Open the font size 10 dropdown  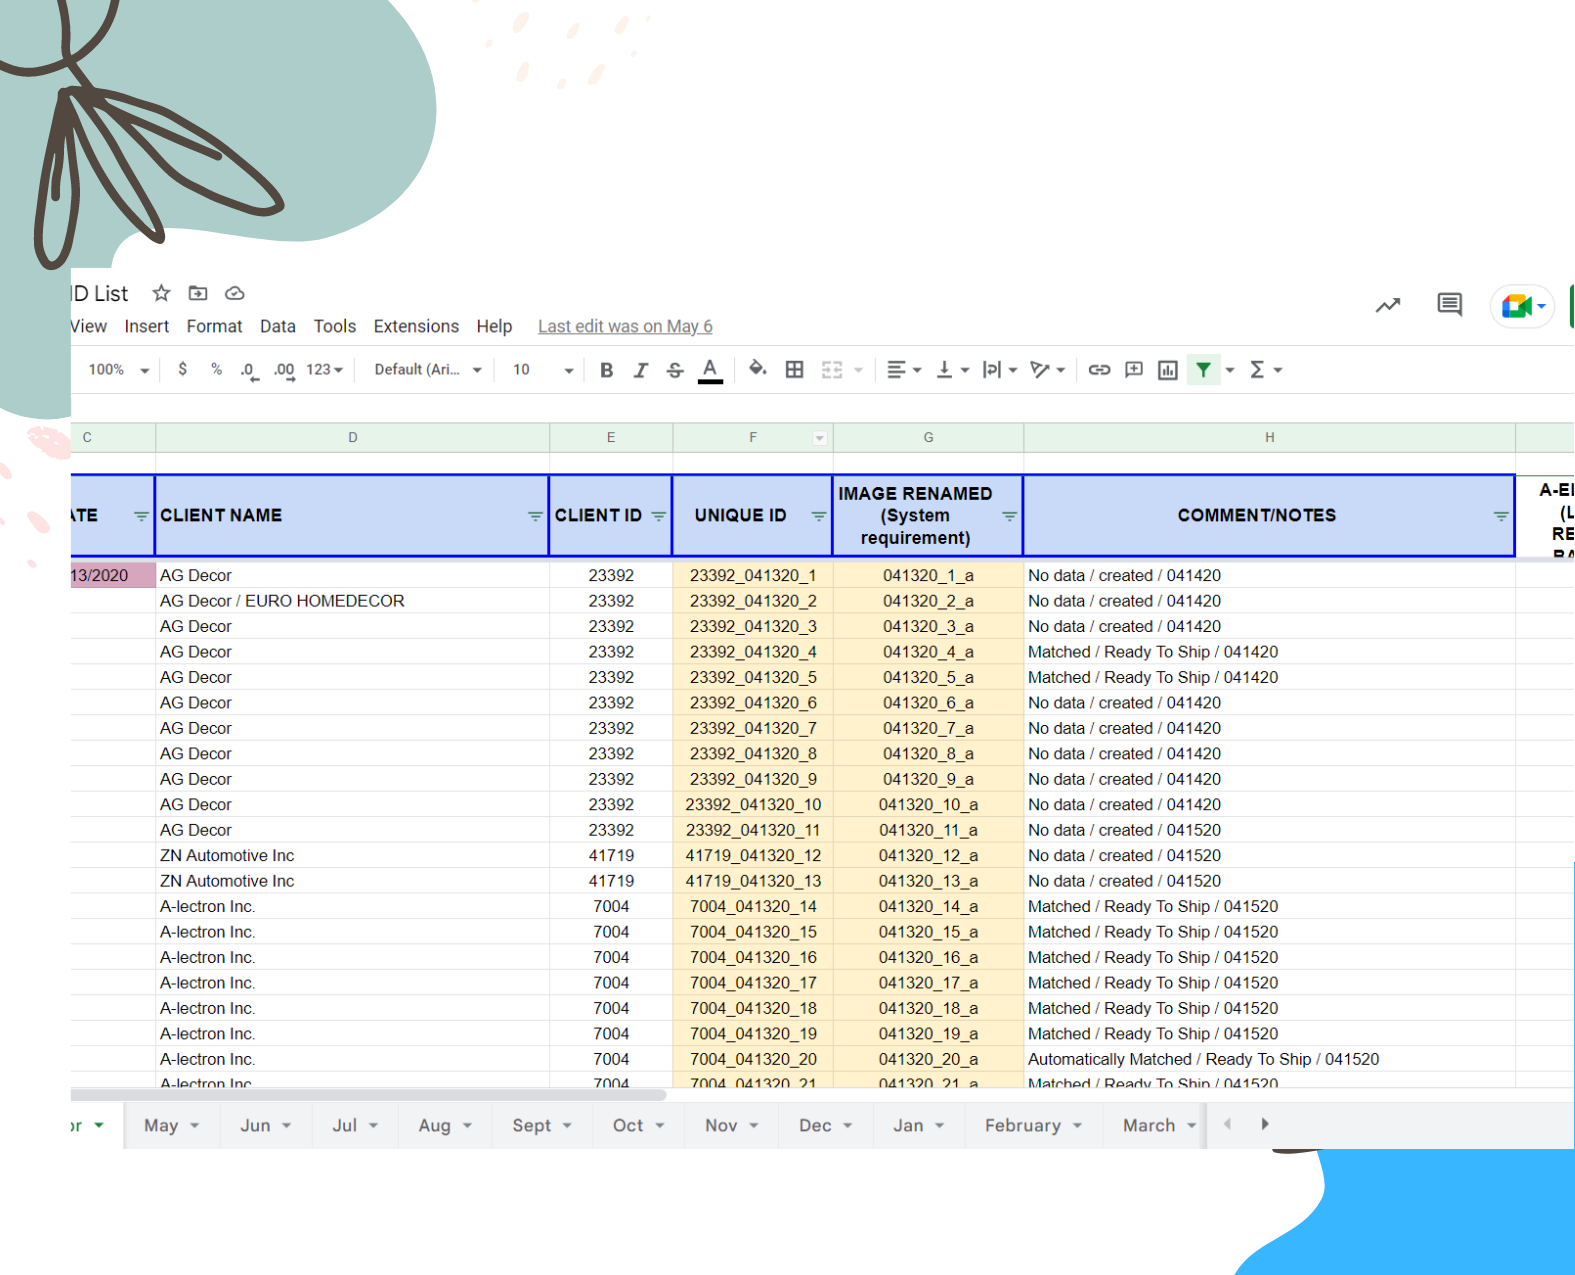pos(543,370)
